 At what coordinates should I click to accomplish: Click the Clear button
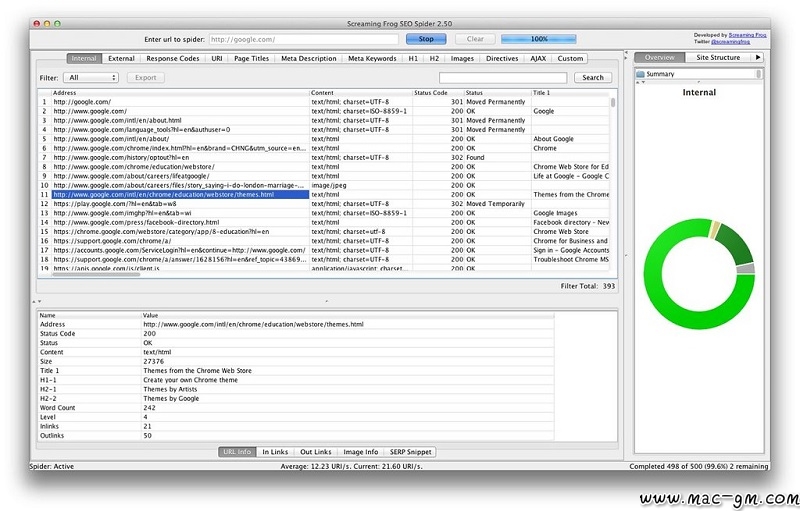(475, 39)
